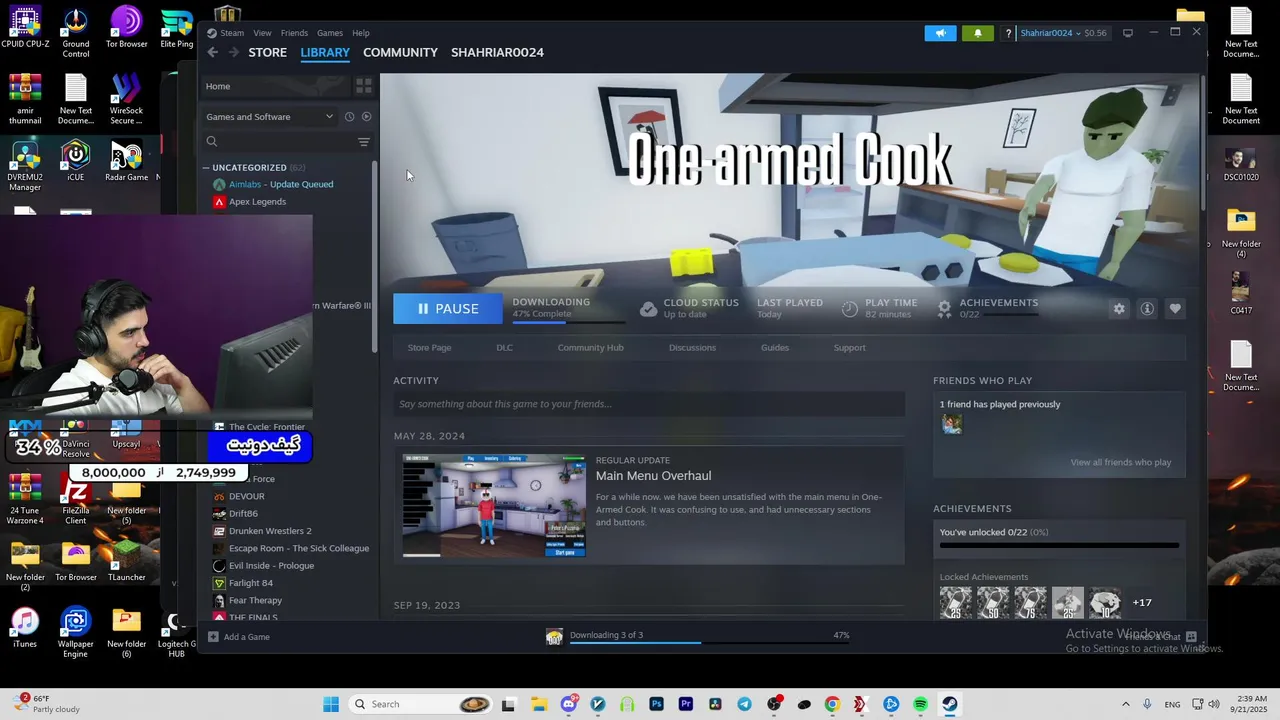Select Drunken Wrestlers 2 in the list
This screenshot has width=1280, height=720.
270,531
